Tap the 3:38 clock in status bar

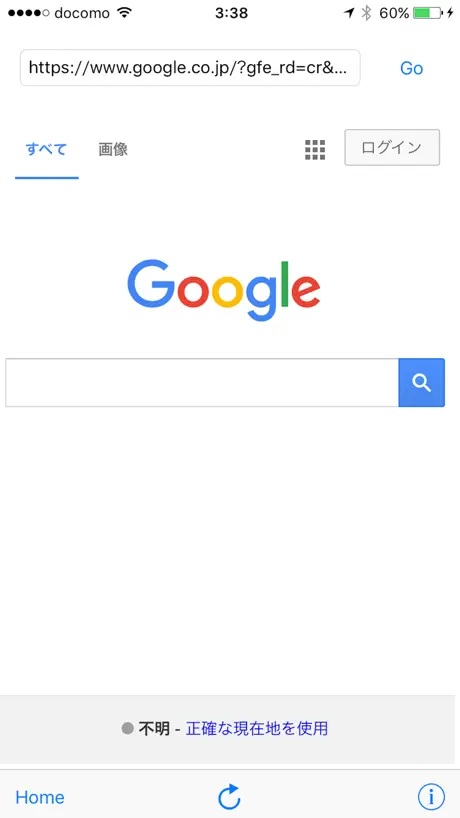[x=231, y=14]
